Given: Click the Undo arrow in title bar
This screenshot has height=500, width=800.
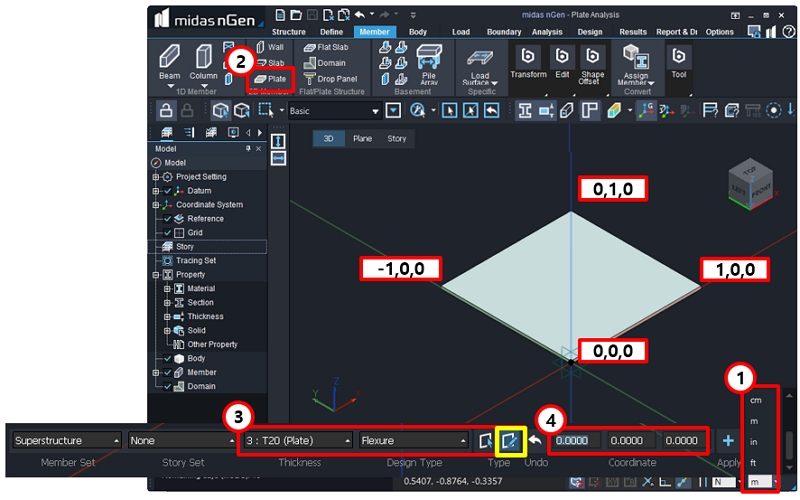Looking at the screenshot, I should [360, 15].
